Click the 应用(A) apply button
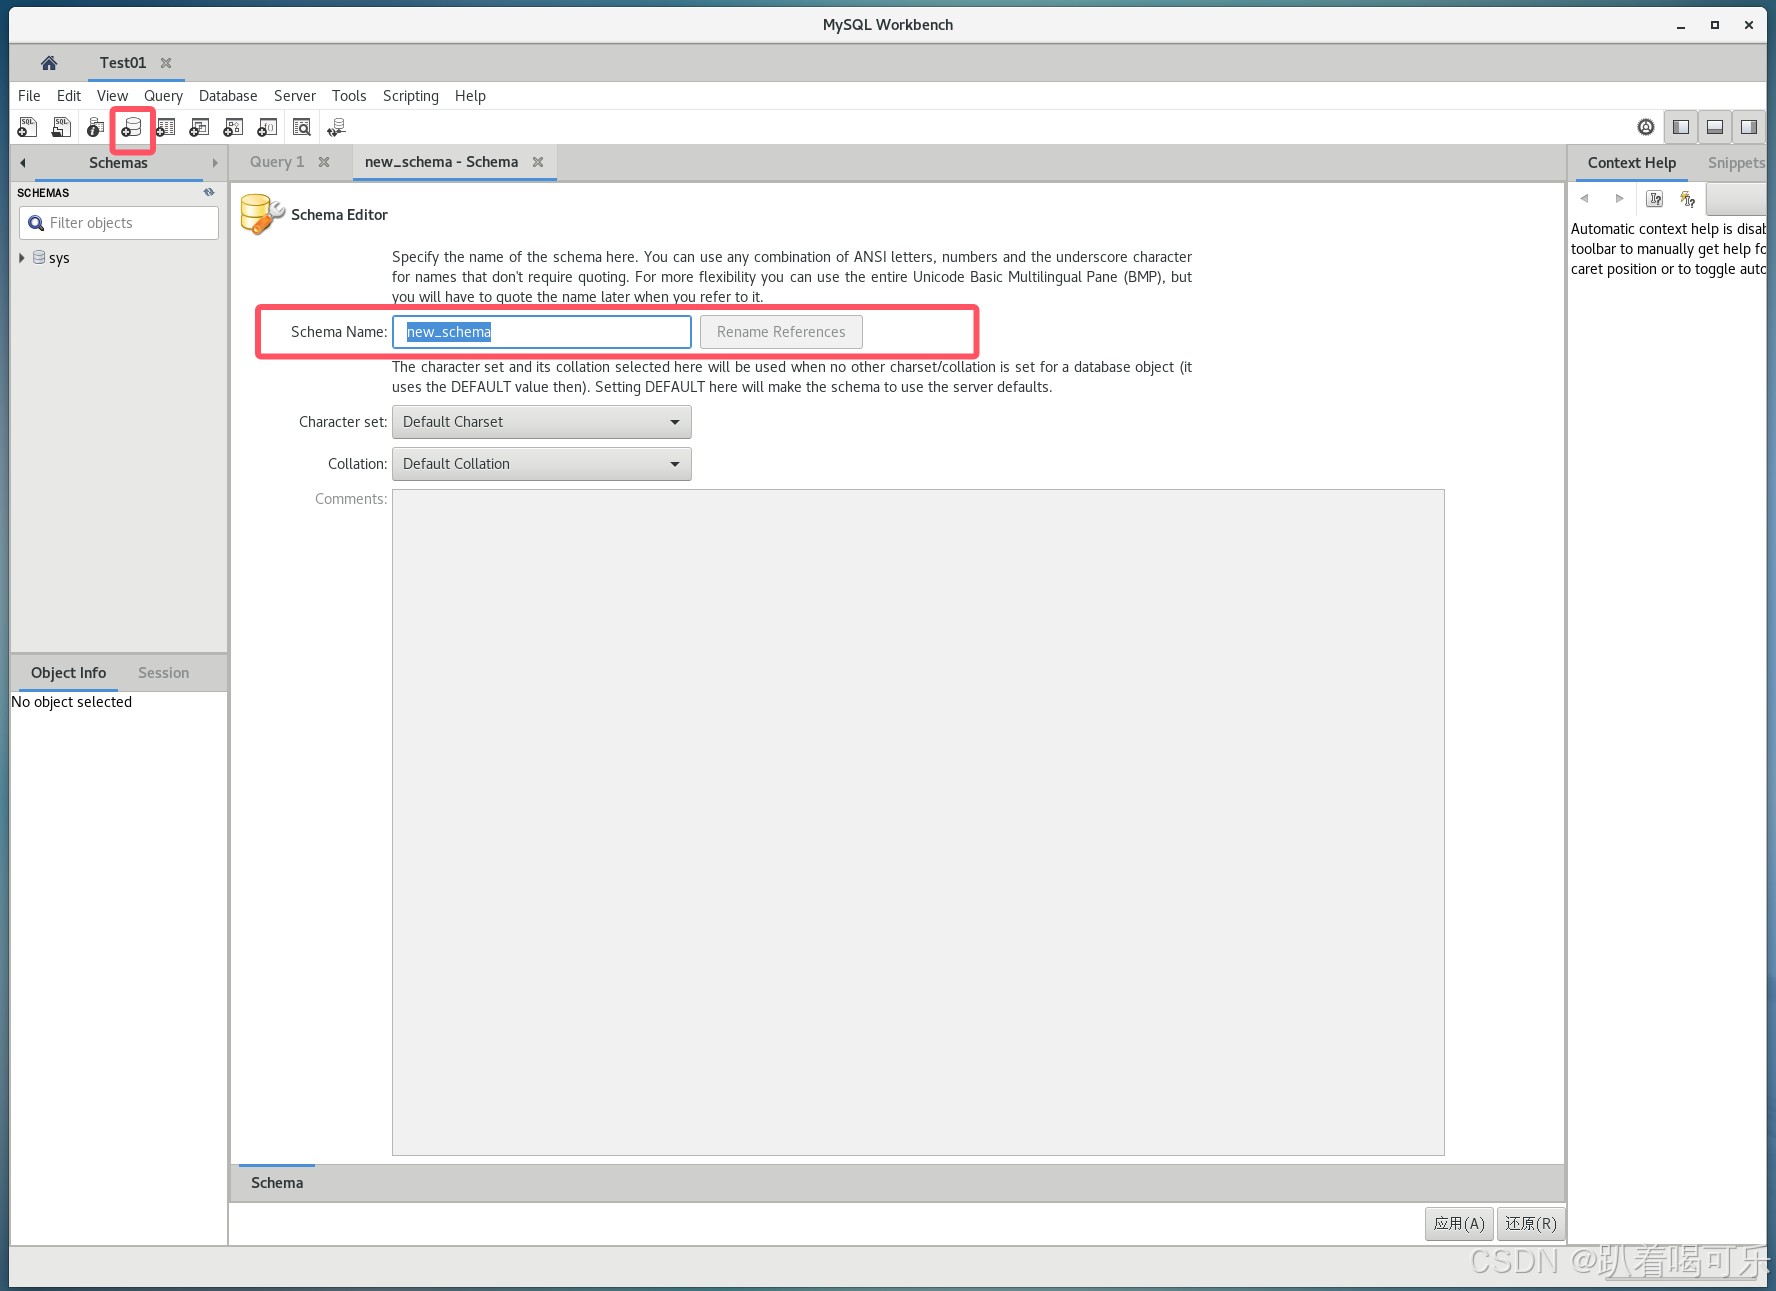1776x1291 pixels. (1459, 1224)
